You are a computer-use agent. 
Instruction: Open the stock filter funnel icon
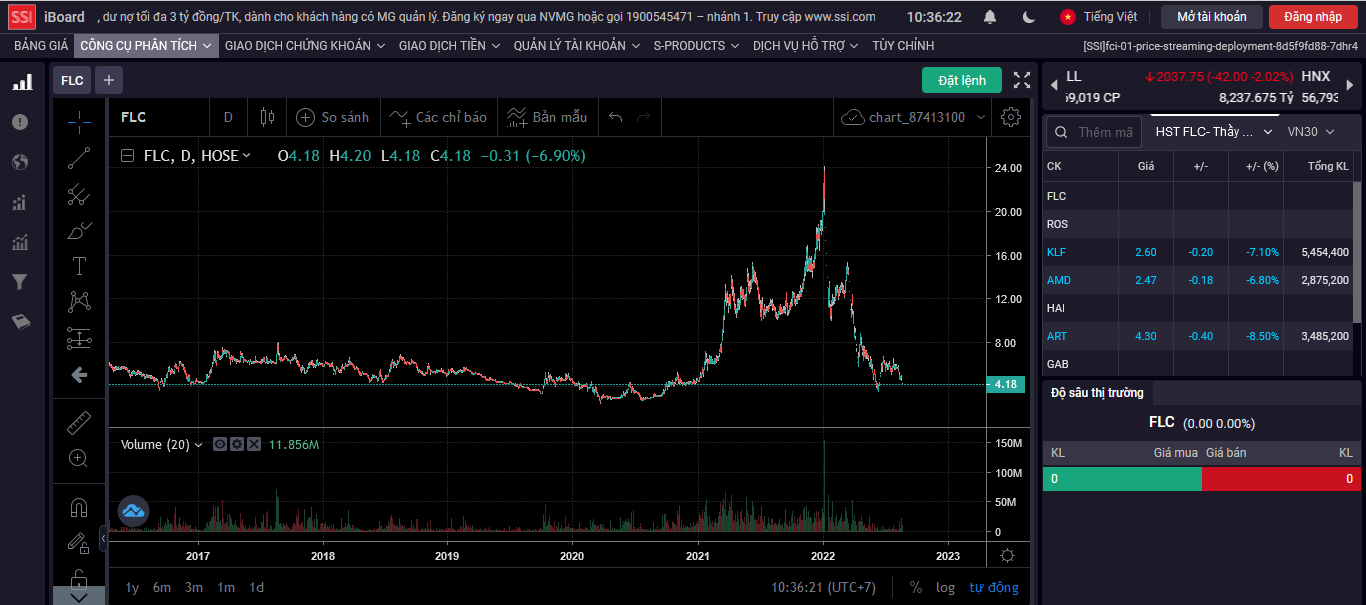pyautogui.click(x=20, y=283)
